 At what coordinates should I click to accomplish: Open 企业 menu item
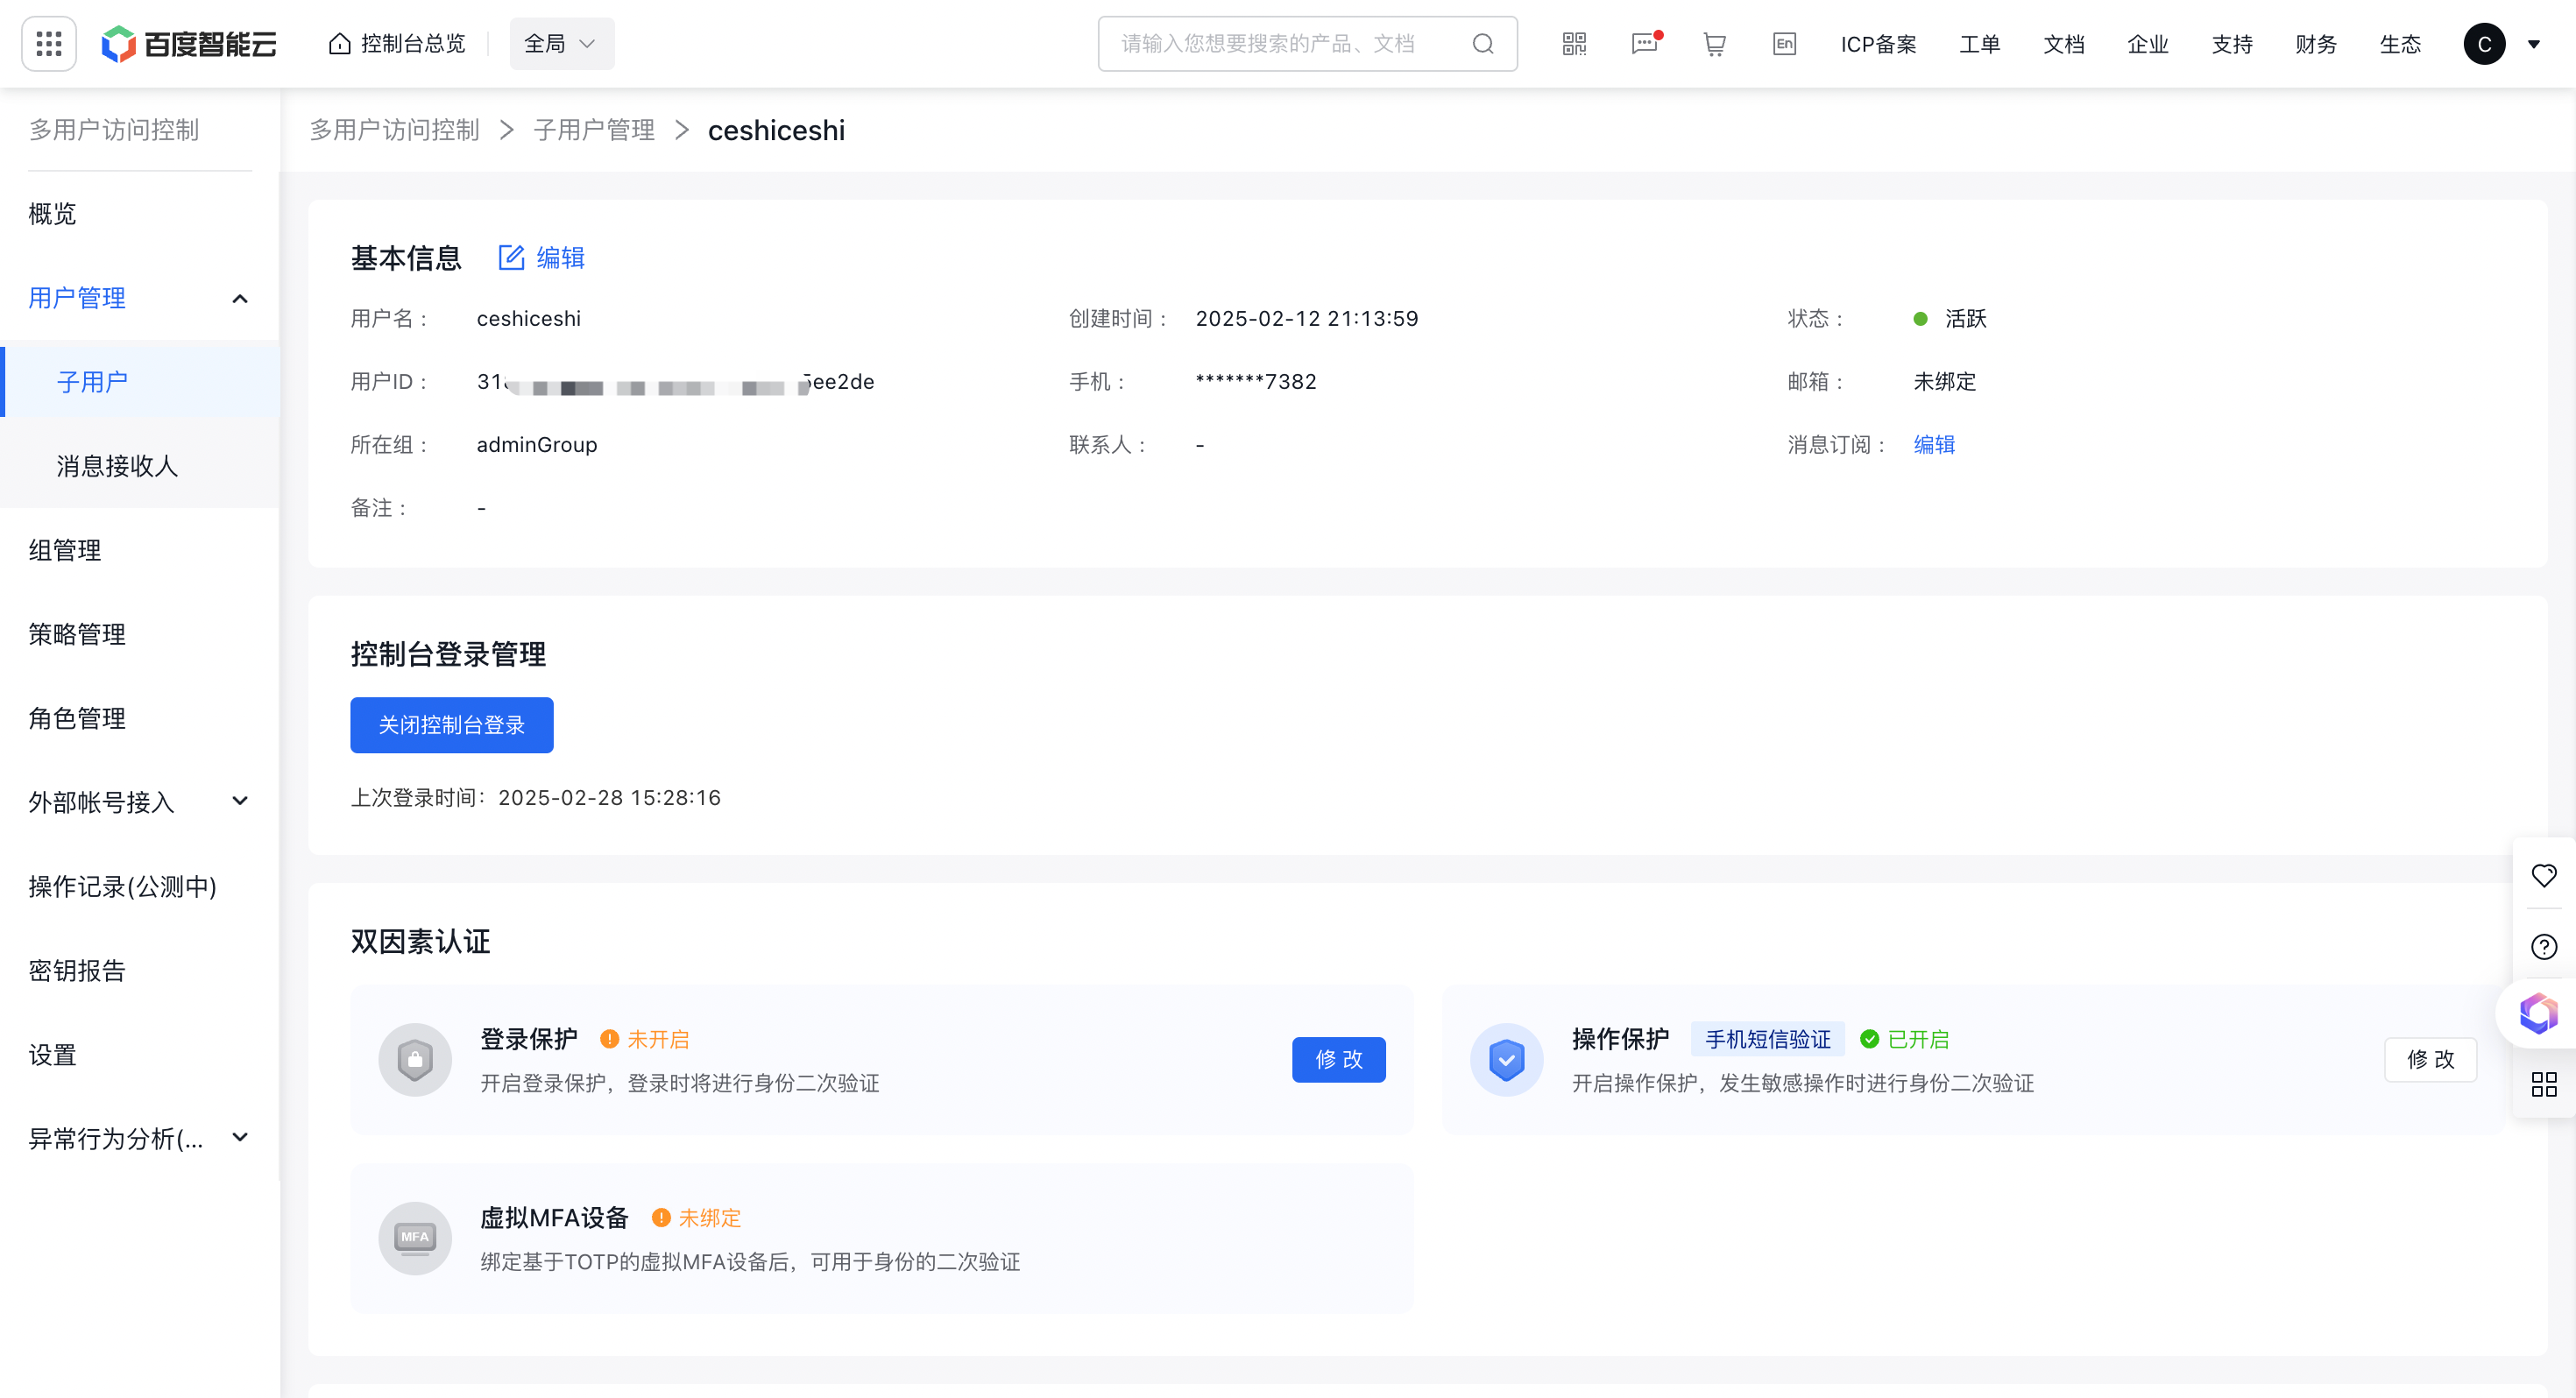click(2147, 44)
